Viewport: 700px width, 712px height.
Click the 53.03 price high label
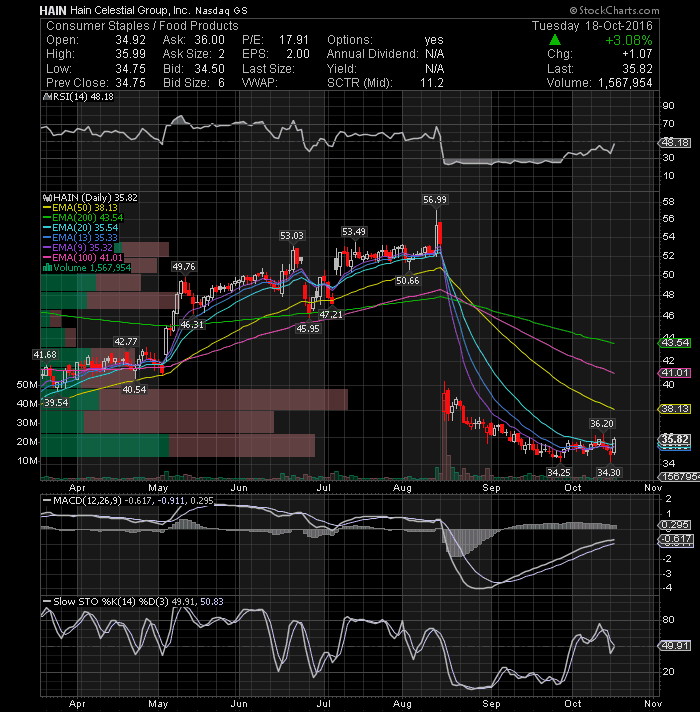[291, 236]
